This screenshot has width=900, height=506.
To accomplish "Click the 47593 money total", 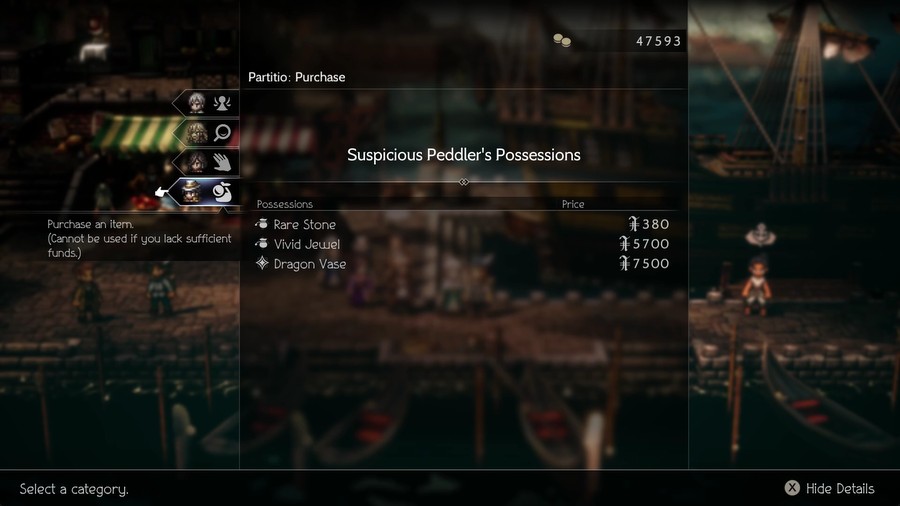I will [658, 41].
